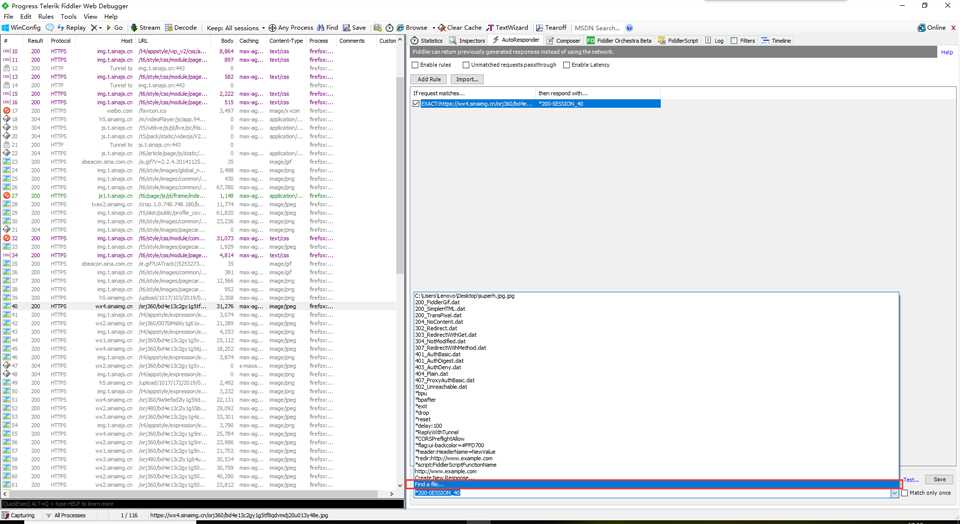Click Any Process target picker
The image size is (960, 524).
click(x=291, y=28)
